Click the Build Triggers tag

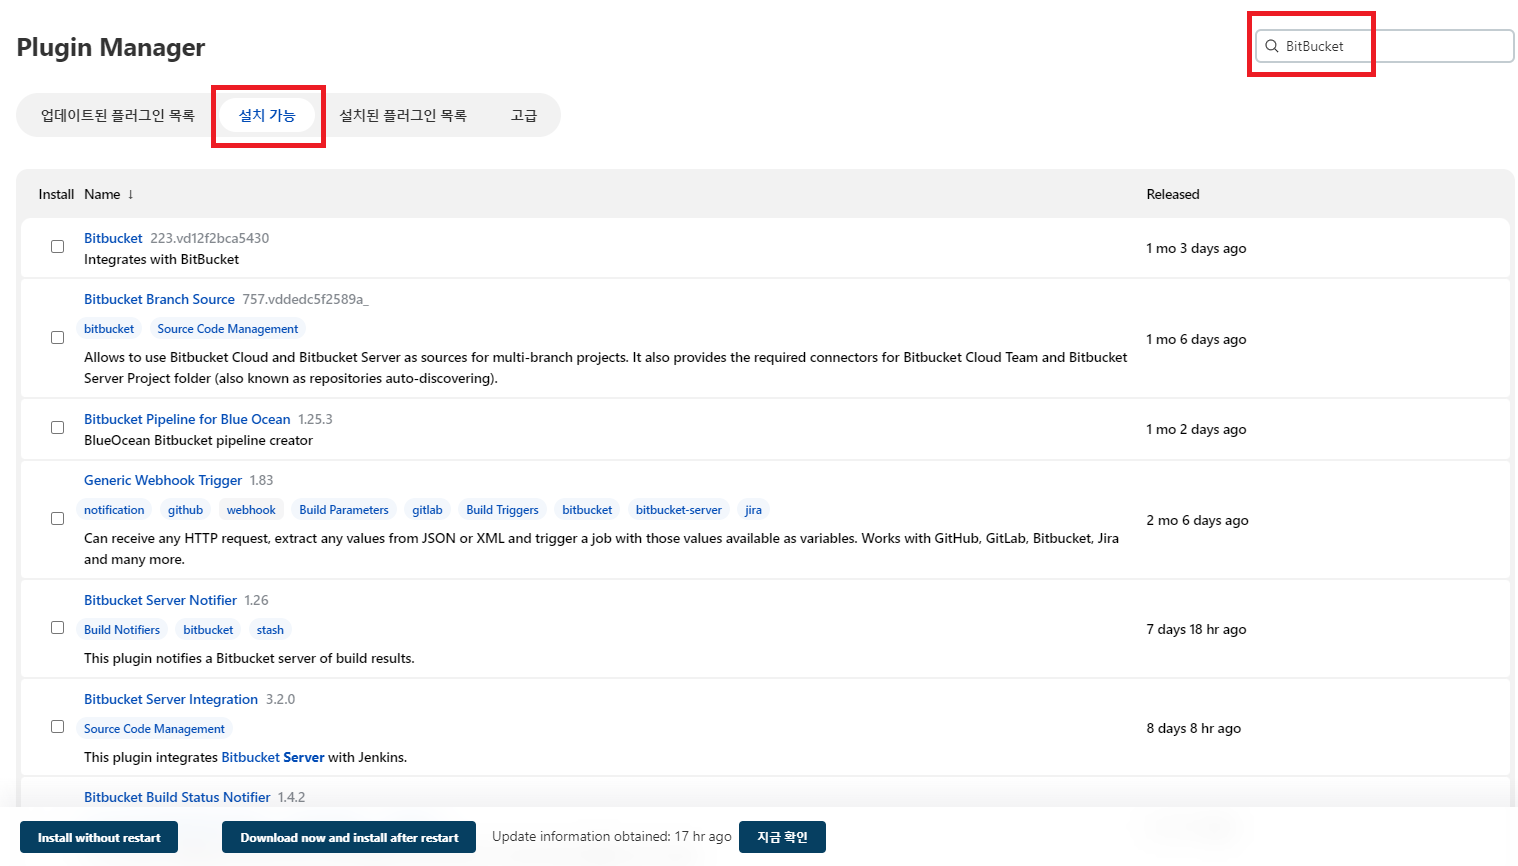click(502, 510)
